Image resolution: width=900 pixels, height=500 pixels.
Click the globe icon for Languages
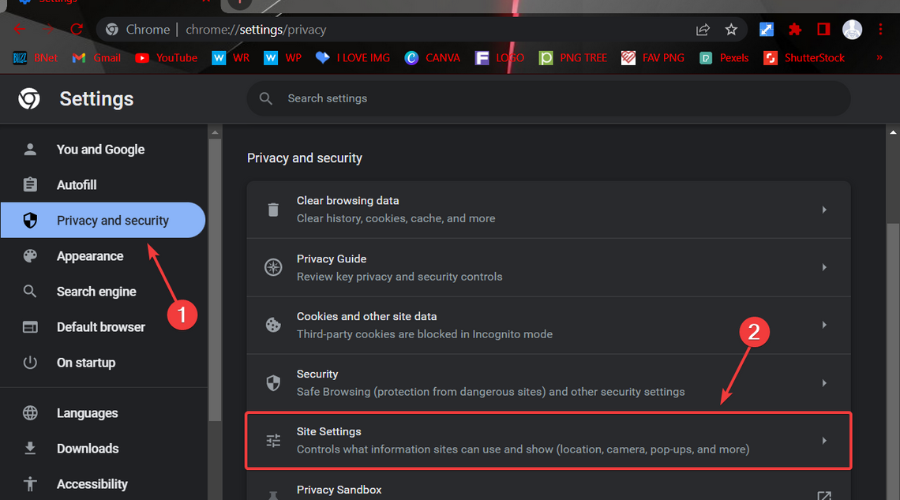30,413
